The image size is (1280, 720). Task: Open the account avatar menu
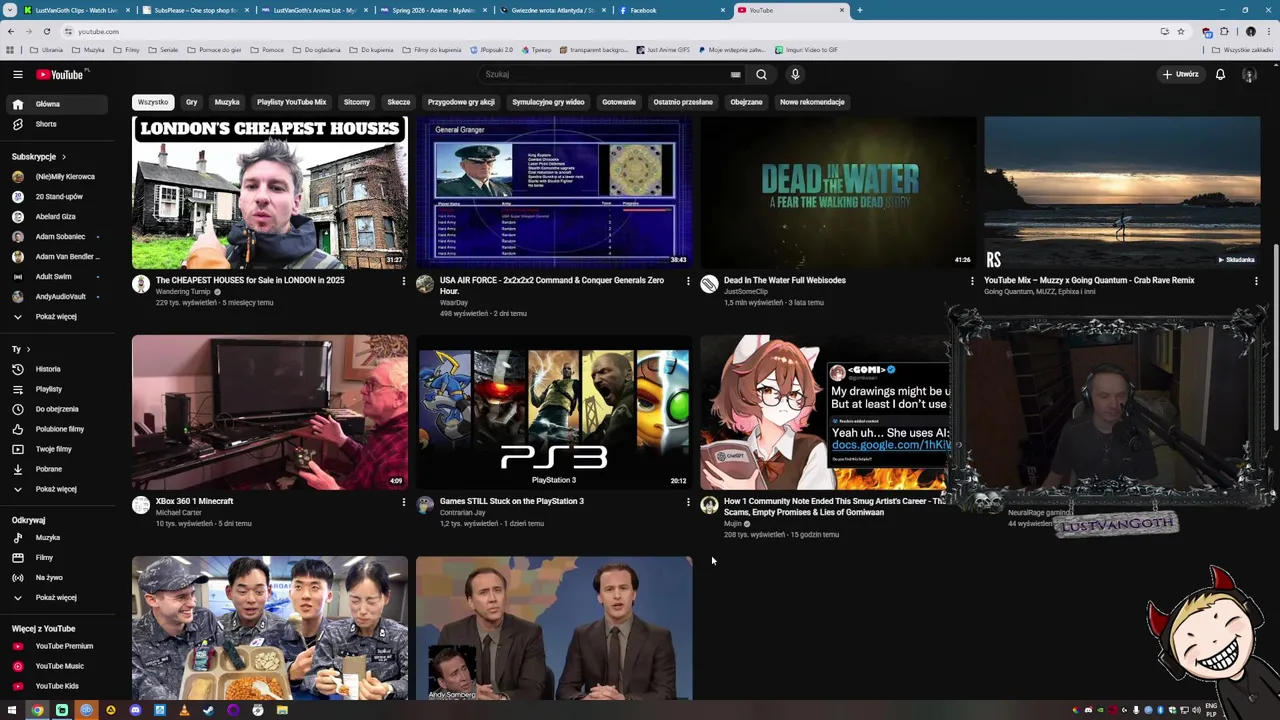(x=1249, y=74)
